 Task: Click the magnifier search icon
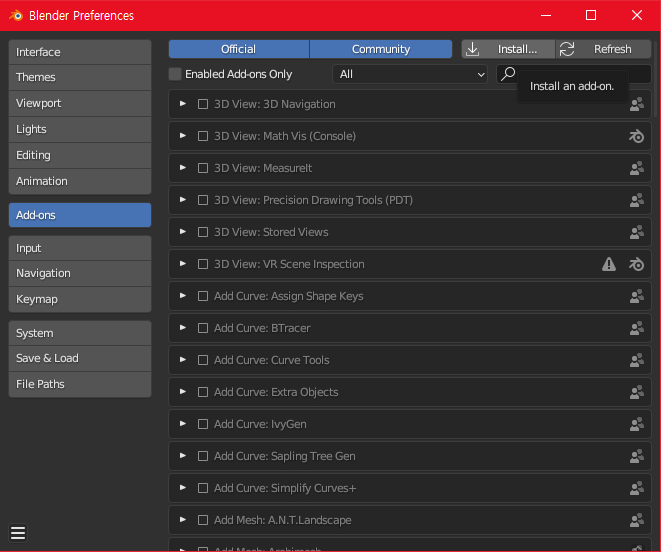[x=508, y=74]
